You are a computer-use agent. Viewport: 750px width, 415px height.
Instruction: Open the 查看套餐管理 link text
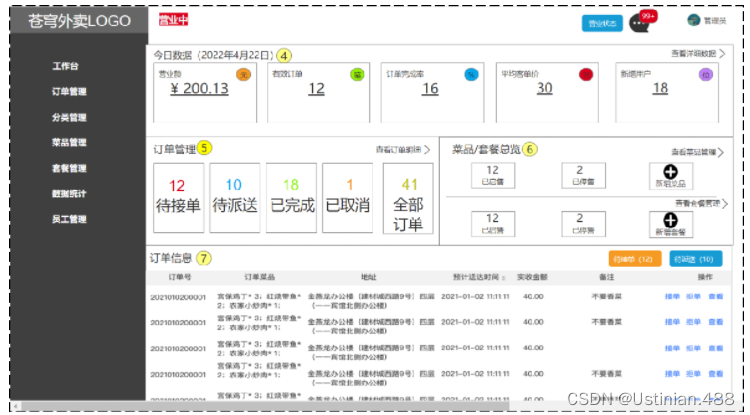click(x=697, y=204)
